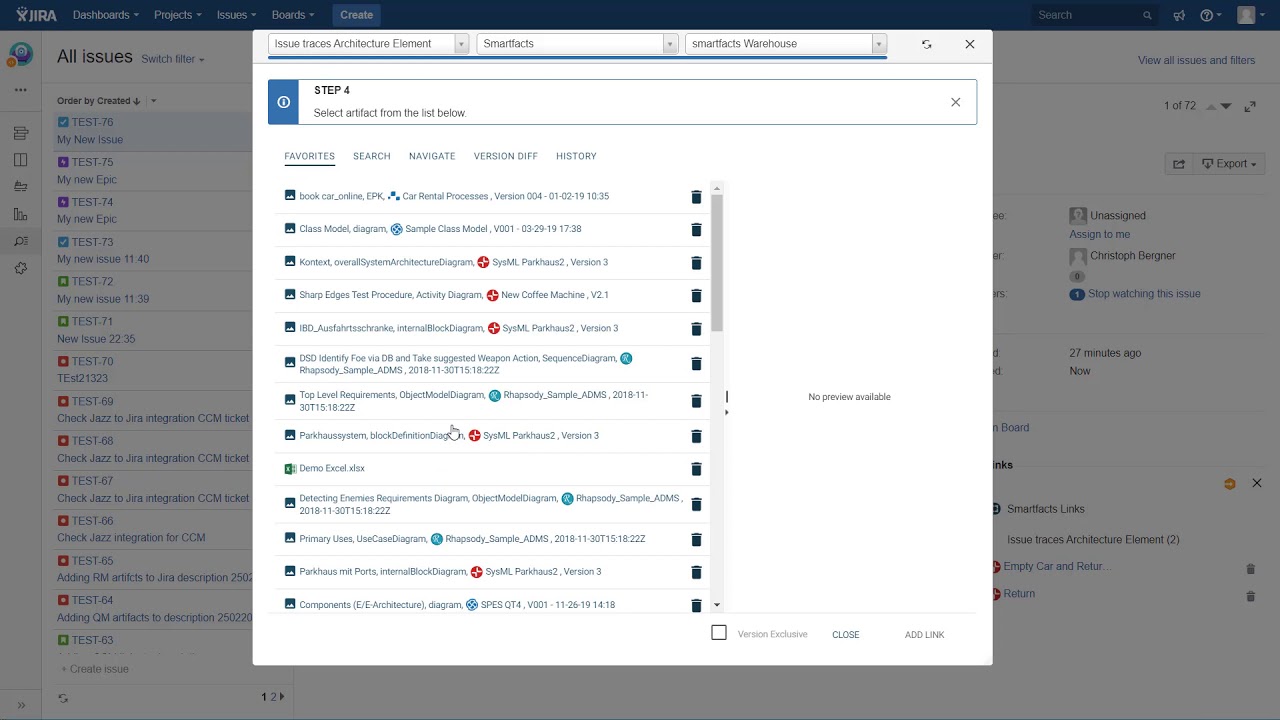Expand the Projects menu
Viewport: 1280px width, 720px height.
pos(177,15)
